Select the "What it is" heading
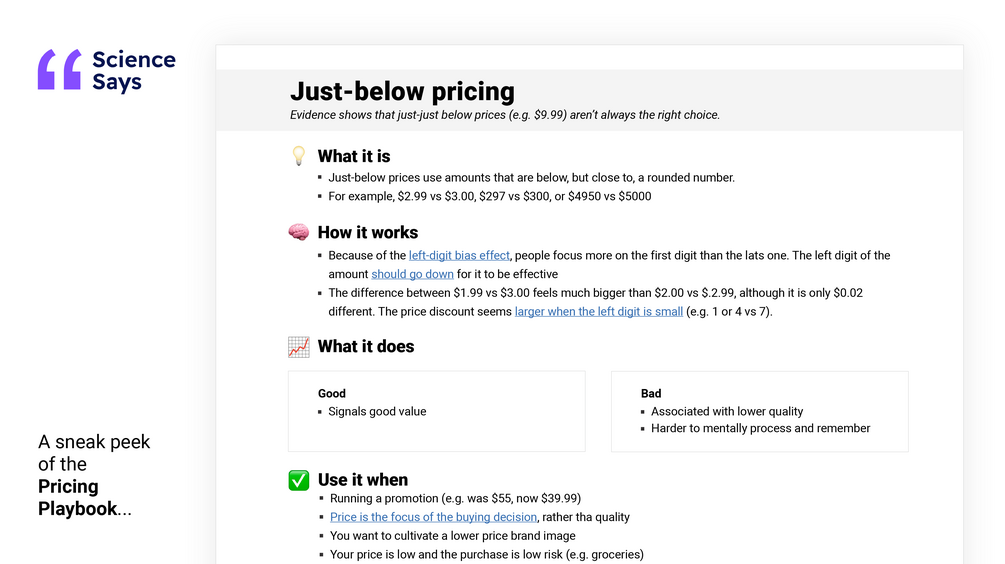 [x=354, y=156]
